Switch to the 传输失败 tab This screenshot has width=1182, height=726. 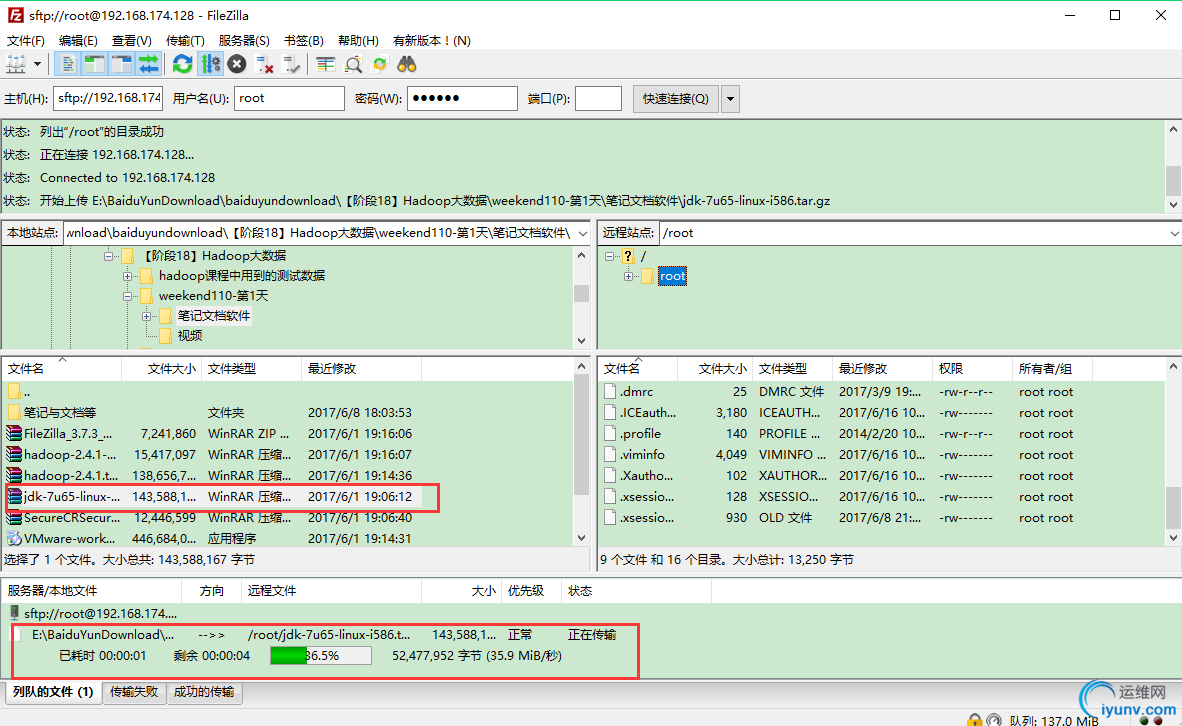click(134, 692)
